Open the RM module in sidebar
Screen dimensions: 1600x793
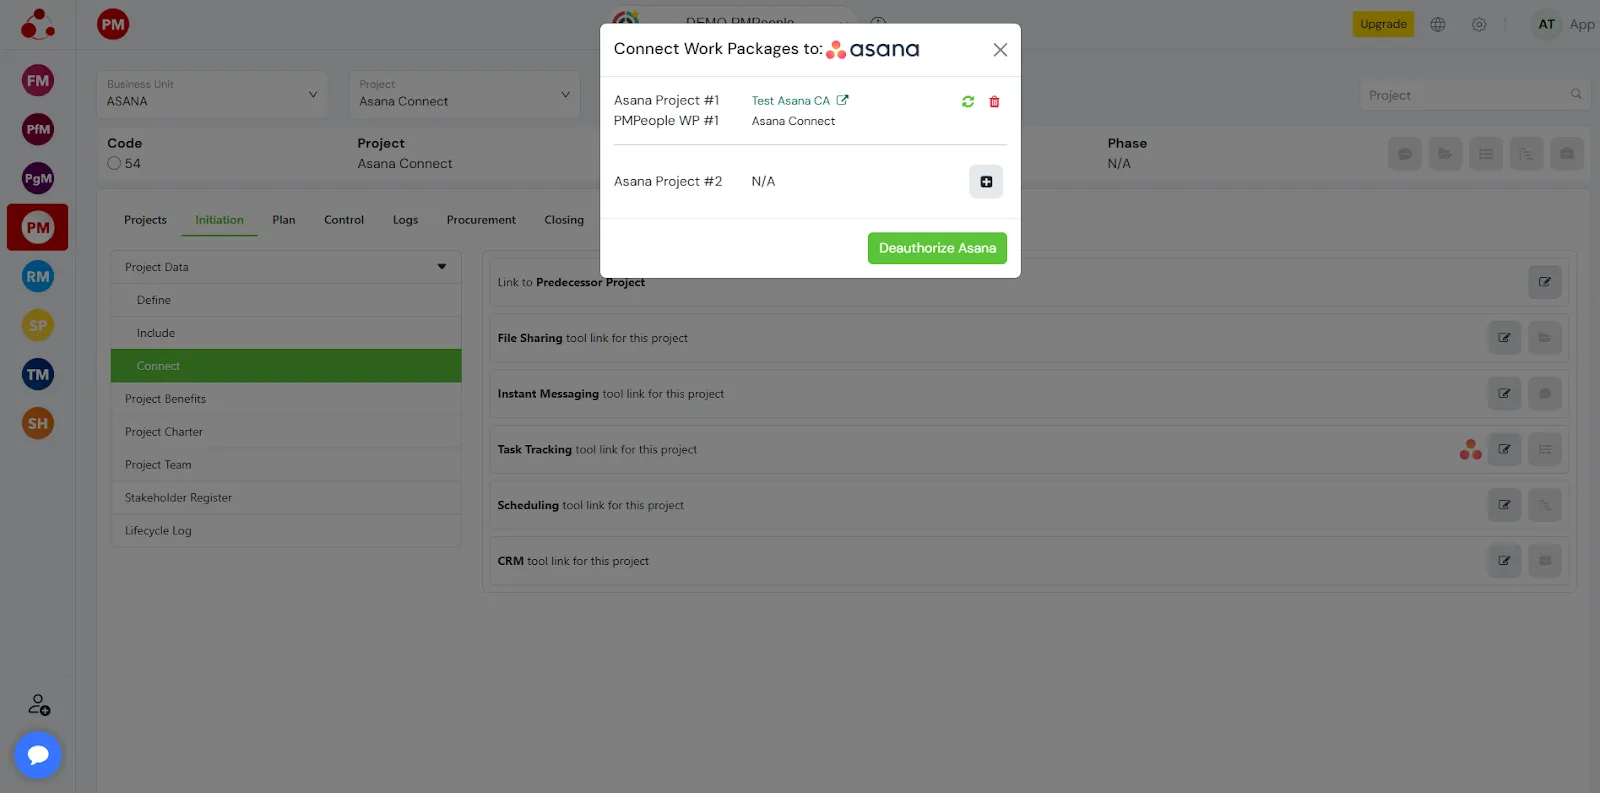(x=38, y=277)
